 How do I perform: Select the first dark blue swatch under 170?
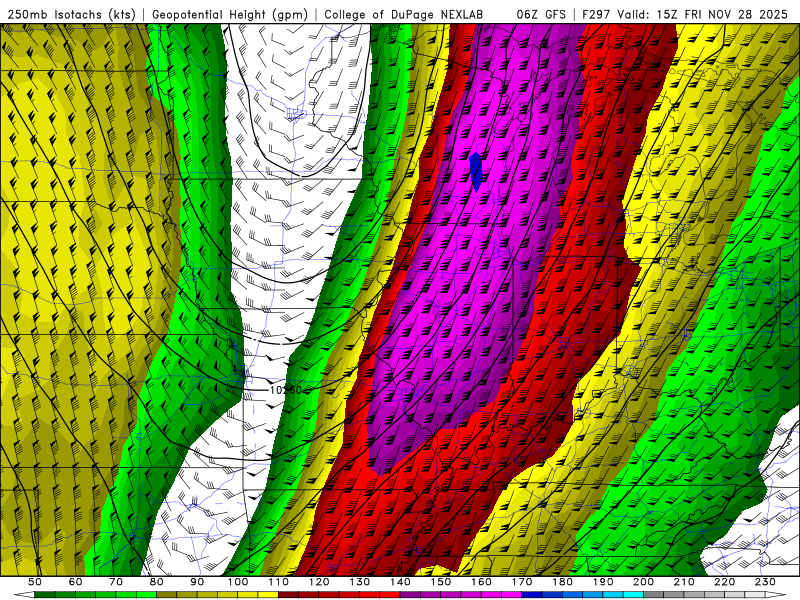click(532, 594)
